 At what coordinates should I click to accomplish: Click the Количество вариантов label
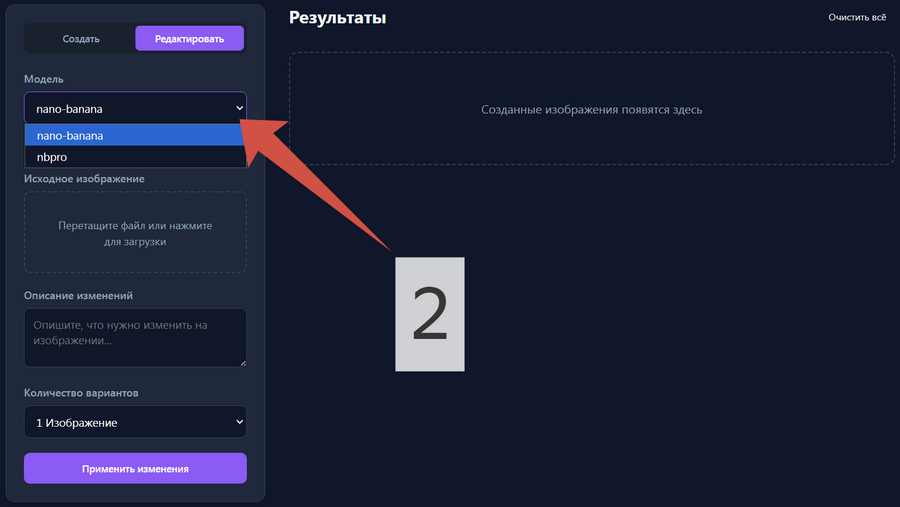tap(81, 393)
